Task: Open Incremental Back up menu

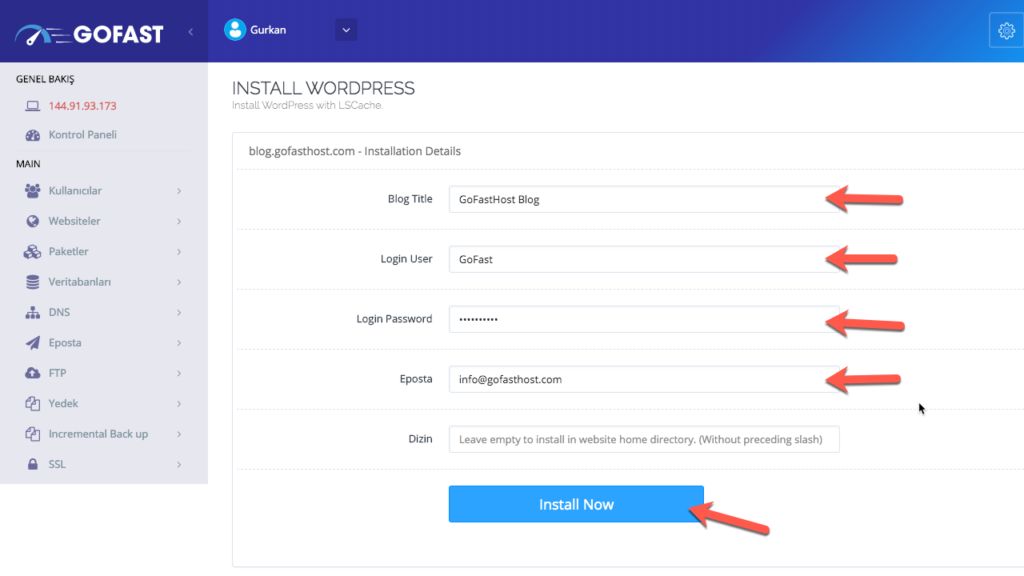Action: tap(98, 434)
